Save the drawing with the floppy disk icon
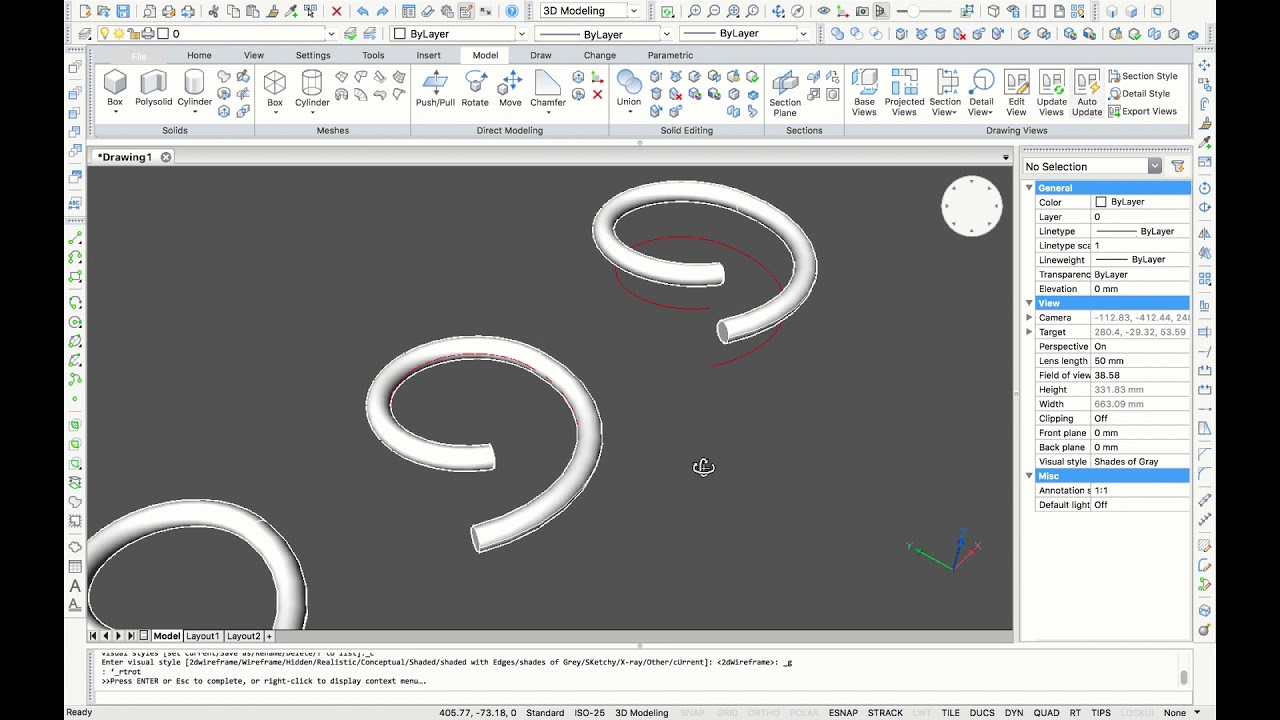This screenshot has width=1280, height=720. click(123, 11)
